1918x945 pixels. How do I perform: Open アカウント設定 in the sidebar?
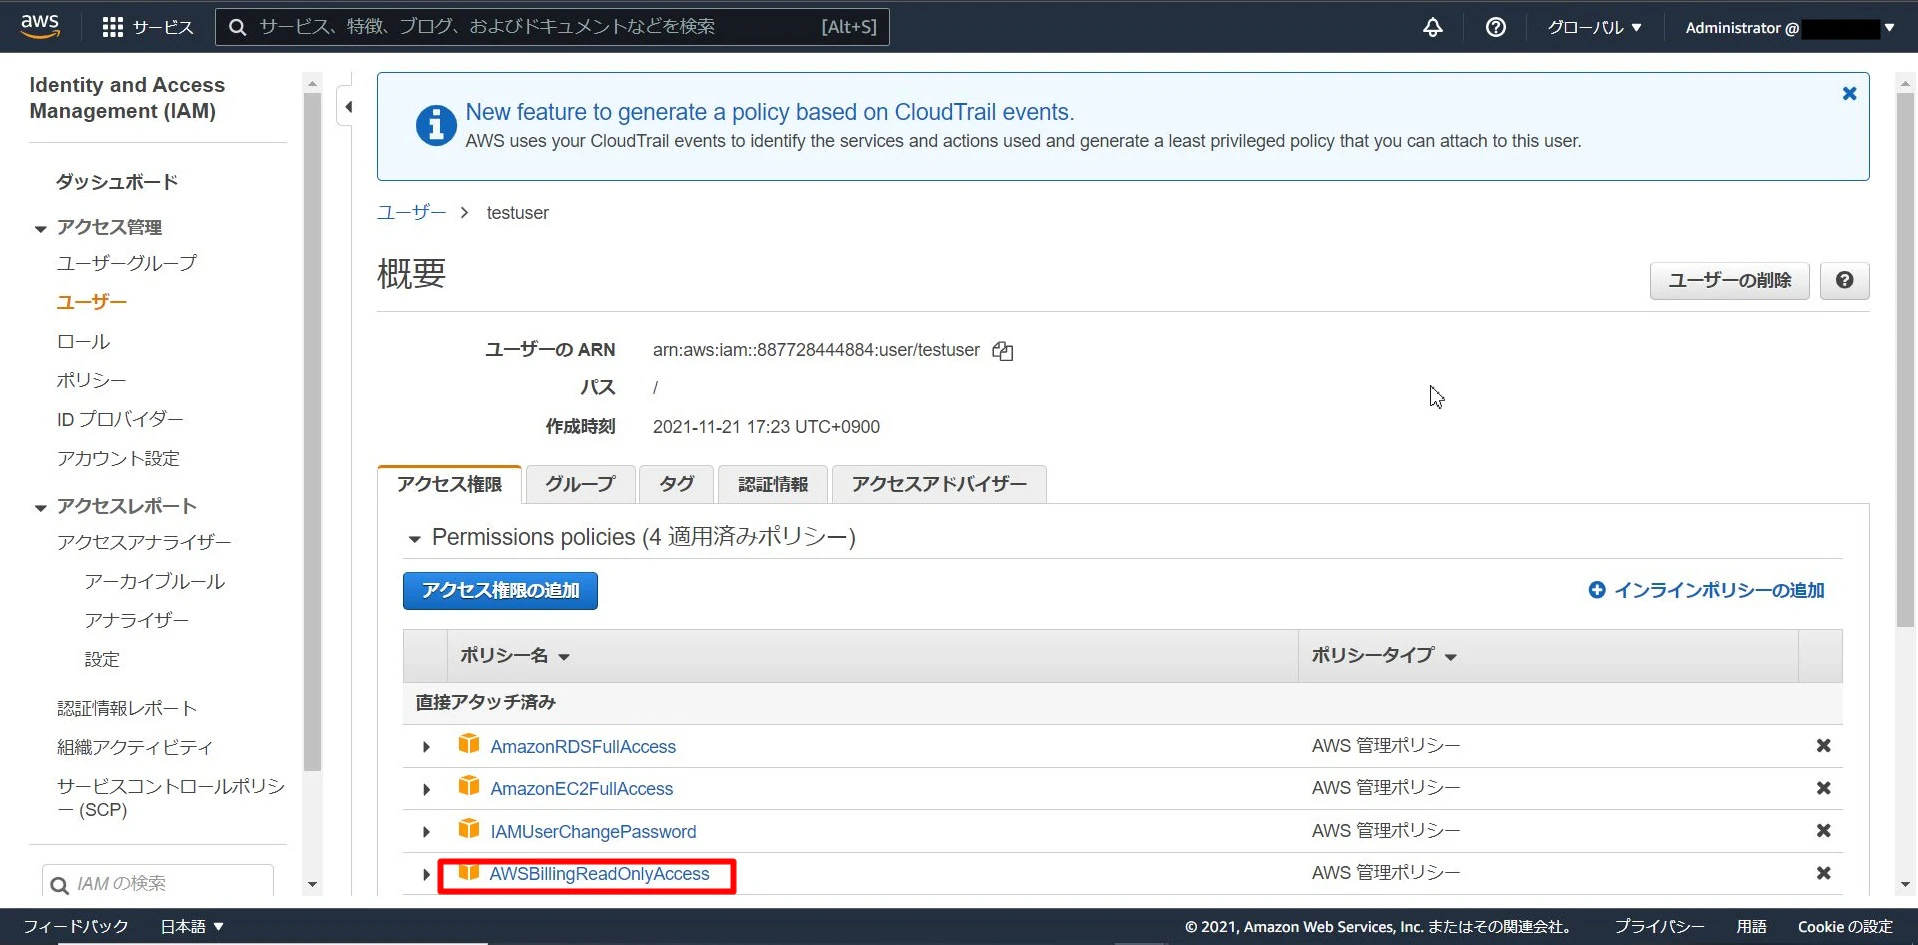pyautogui.click(x=118, y=458)
